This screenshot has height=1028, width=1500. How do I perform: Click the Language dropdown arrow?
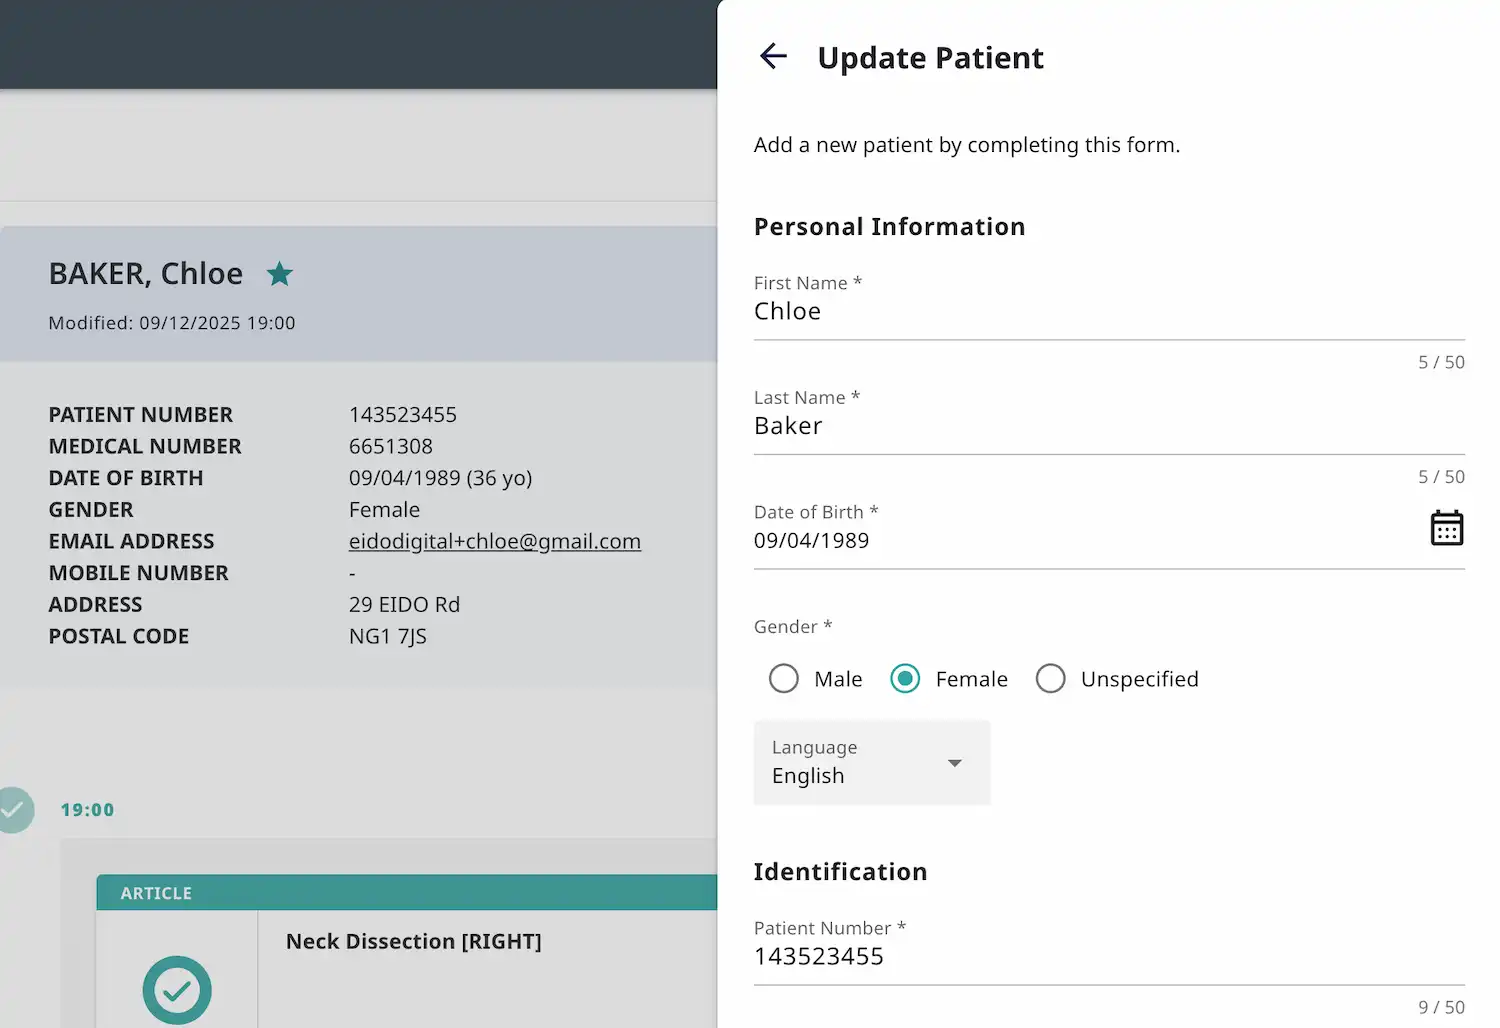coord(955,762)
